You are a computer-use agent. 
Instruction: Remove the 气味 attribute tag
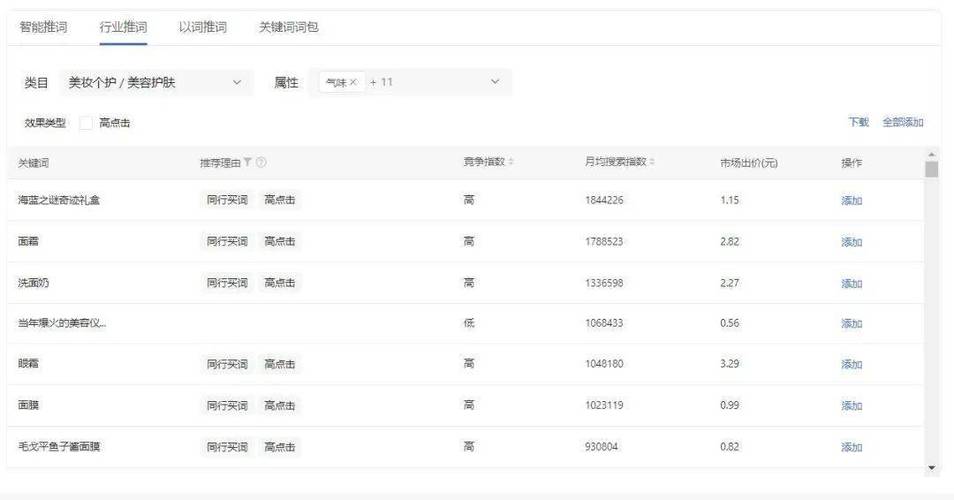point(353,82)
